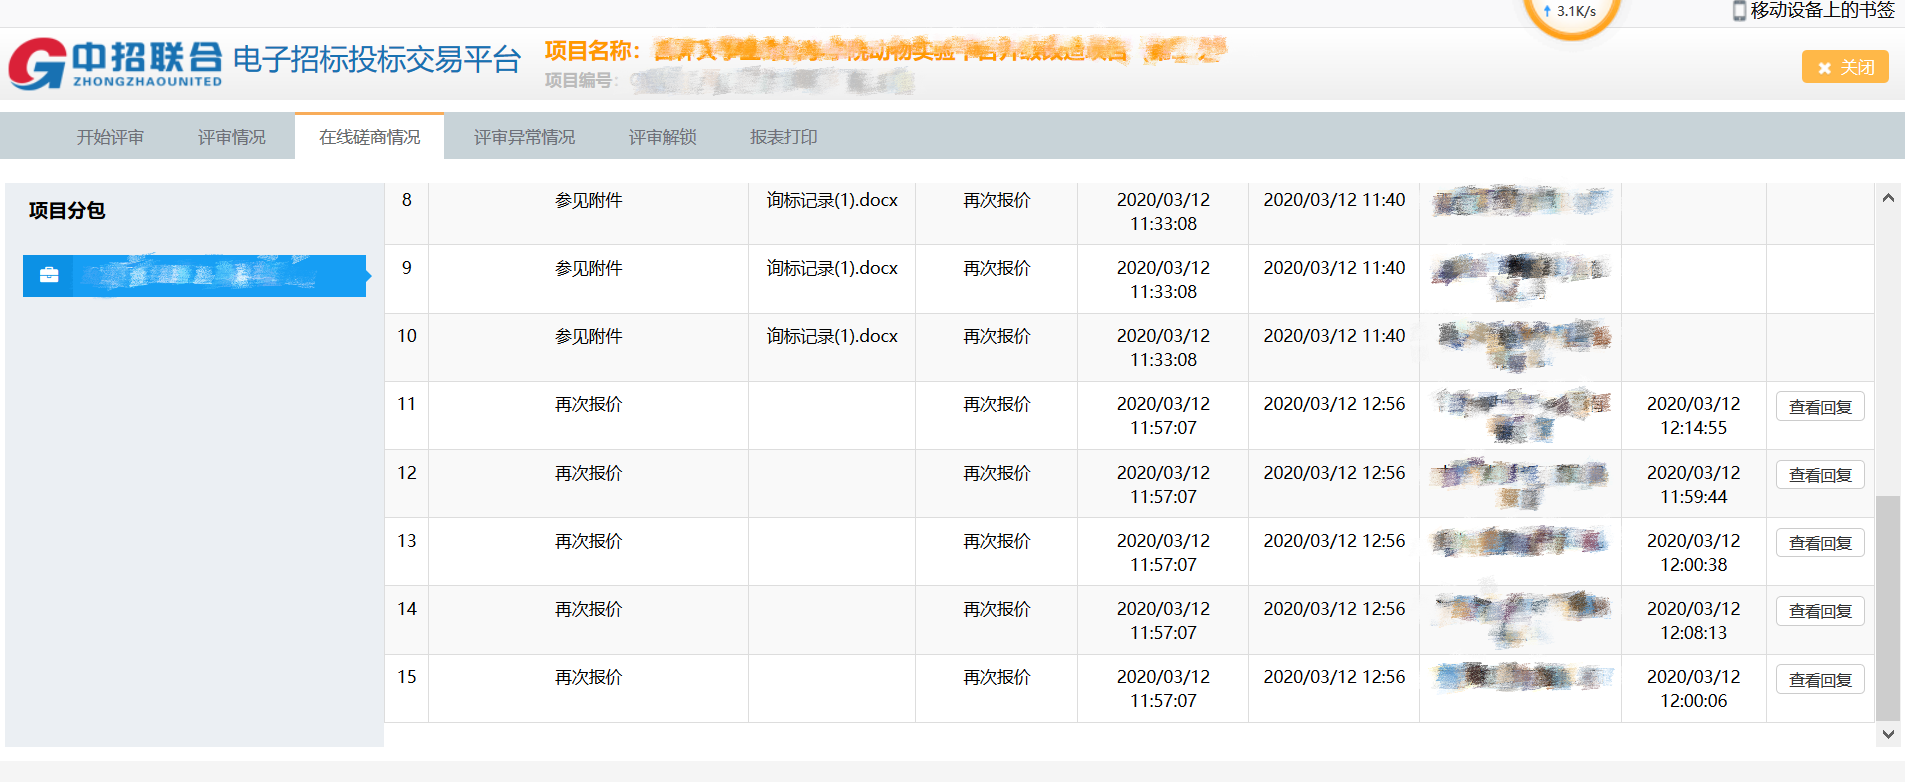
Task: Click the scrollbar up arrow
Action: 1888,198
